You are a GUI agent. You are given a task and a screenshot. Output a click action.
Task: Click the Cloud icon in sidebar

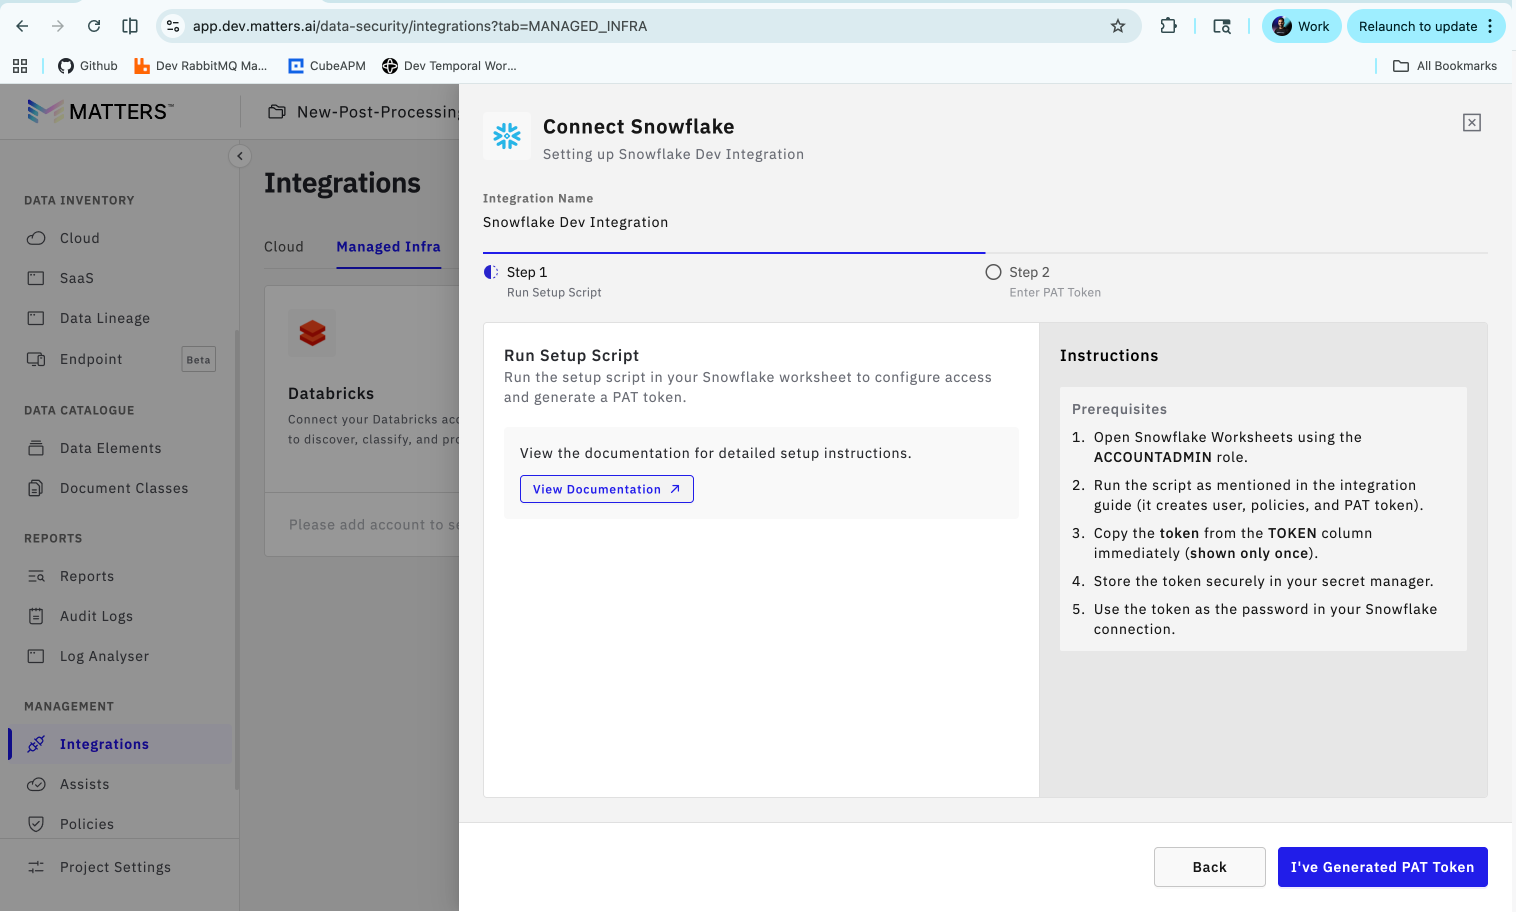click(36, 238)
